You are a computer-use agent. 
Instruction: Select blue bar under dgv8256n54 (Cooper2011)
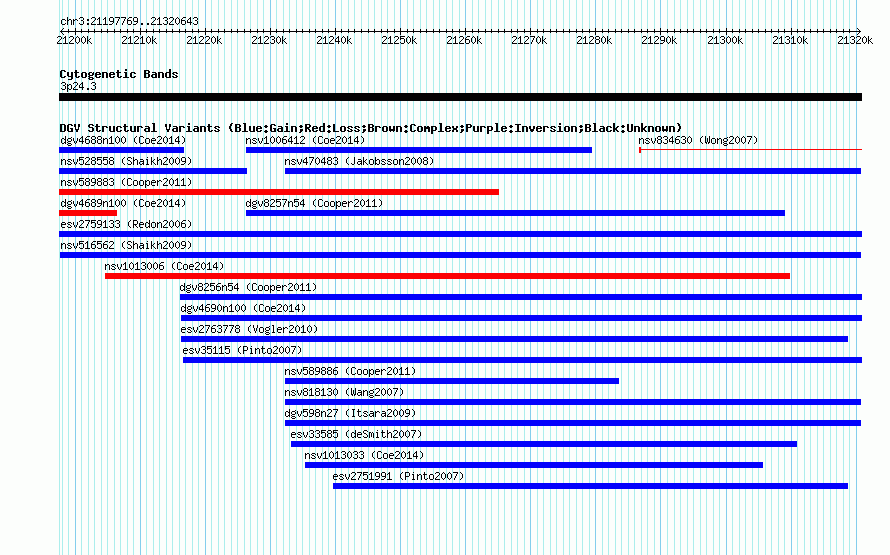click(x=521, y=297)
